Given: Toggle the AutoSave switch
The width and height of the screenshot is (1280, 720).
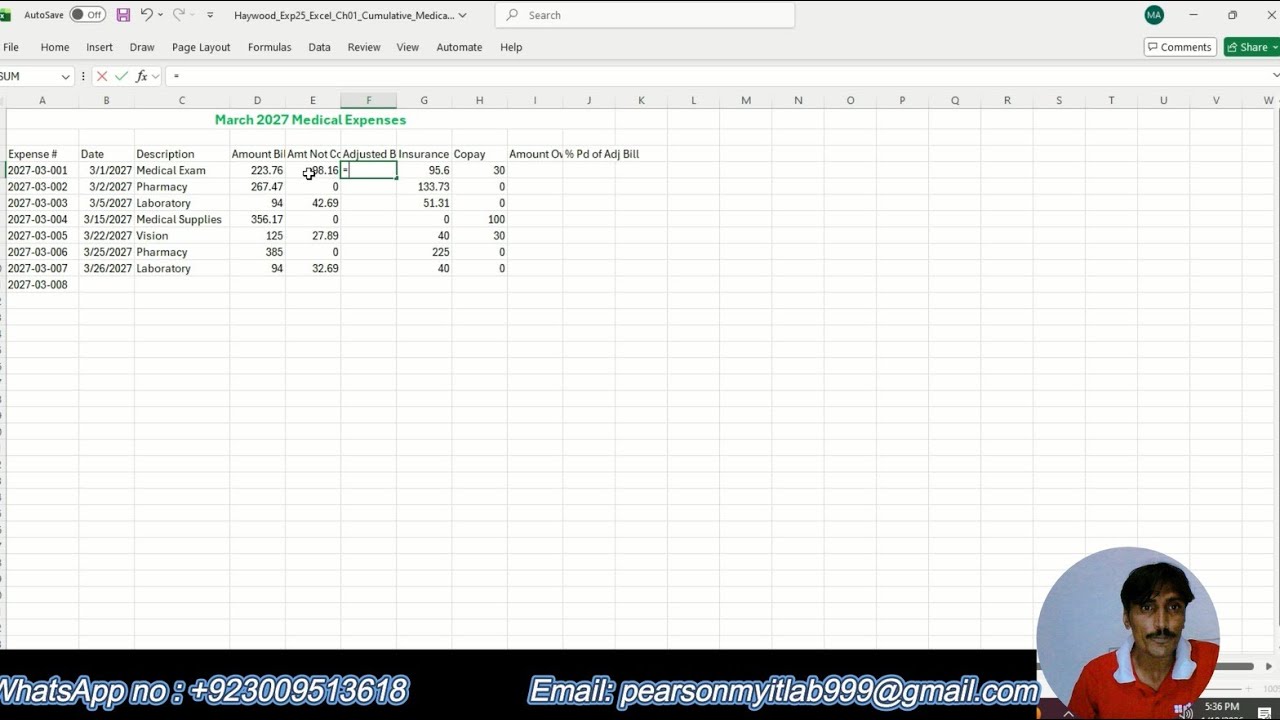Looking at the screenshot, I should (x=88, y=15).
